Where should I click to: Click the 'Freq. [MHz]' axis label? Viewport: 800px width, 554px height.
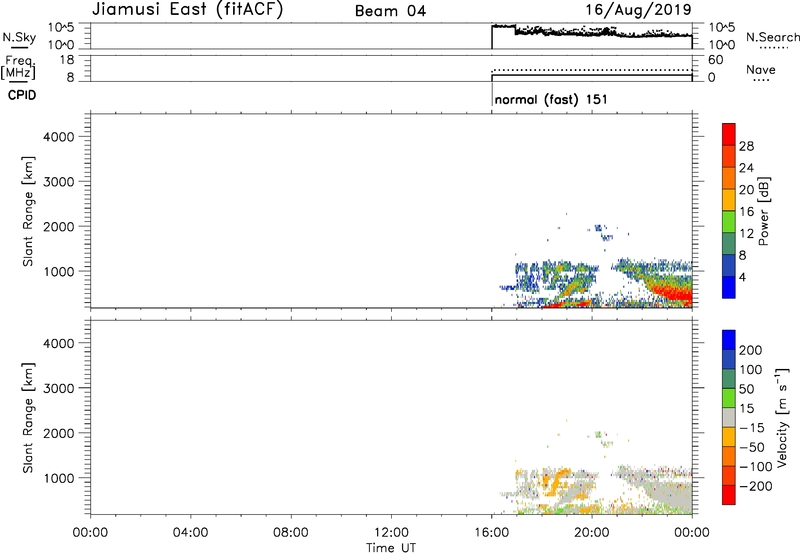(19, 67)
